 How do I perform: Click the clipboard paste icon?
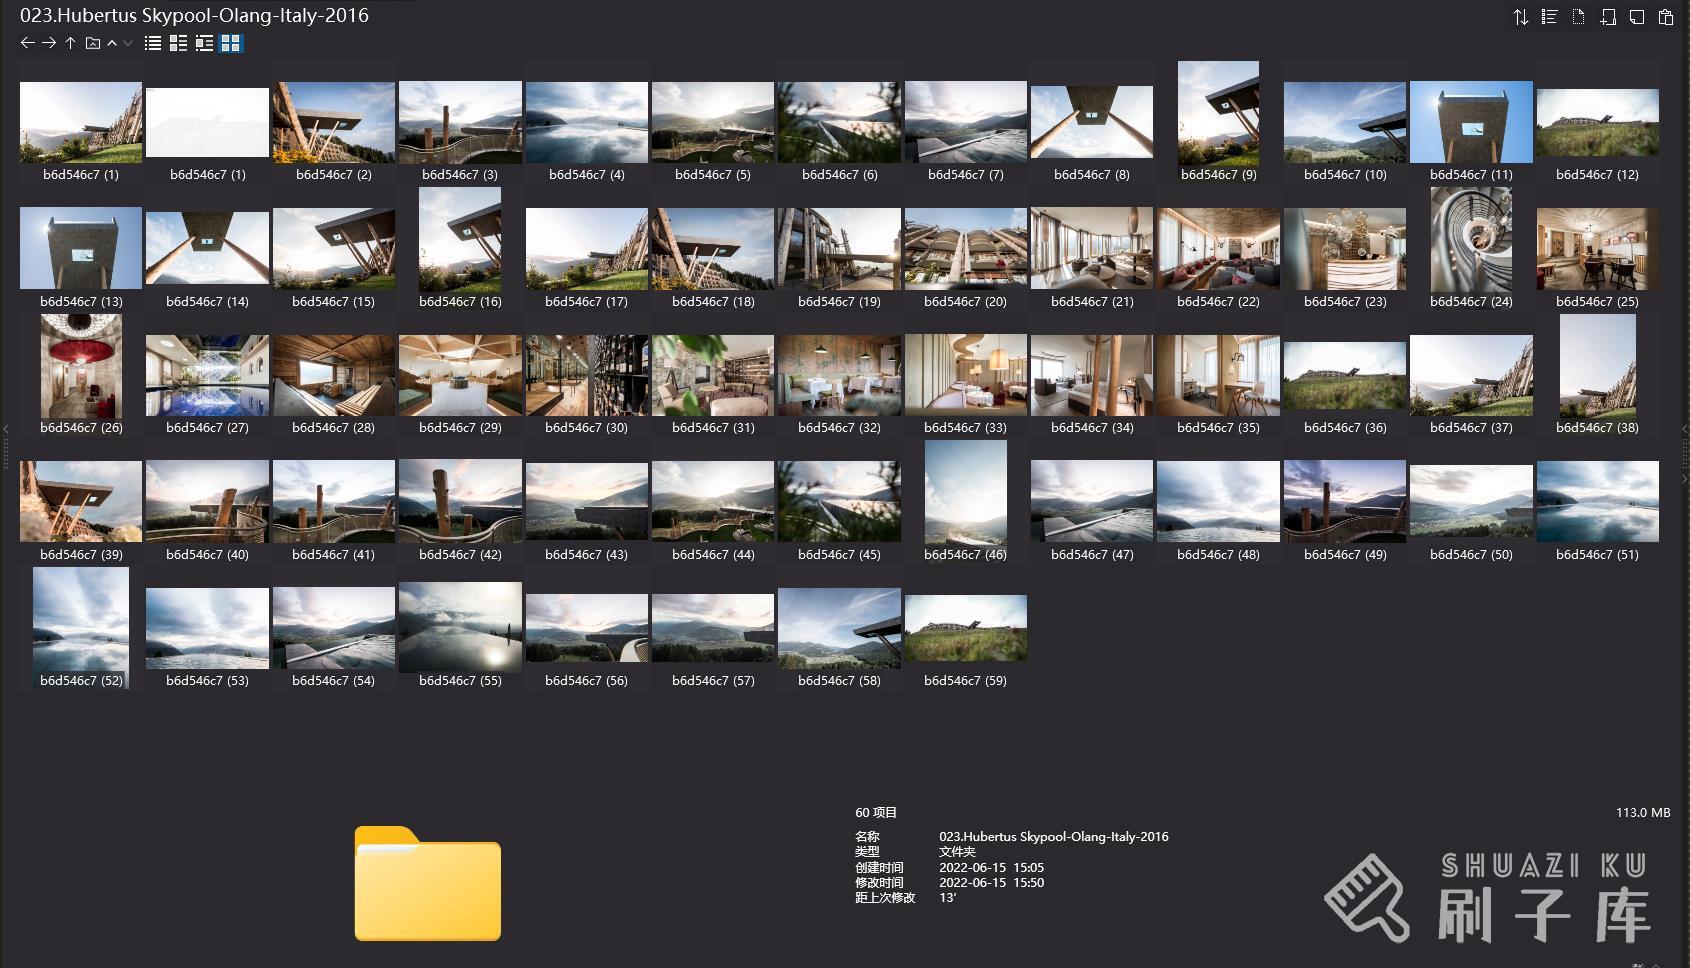click(x=1665, y=17)
